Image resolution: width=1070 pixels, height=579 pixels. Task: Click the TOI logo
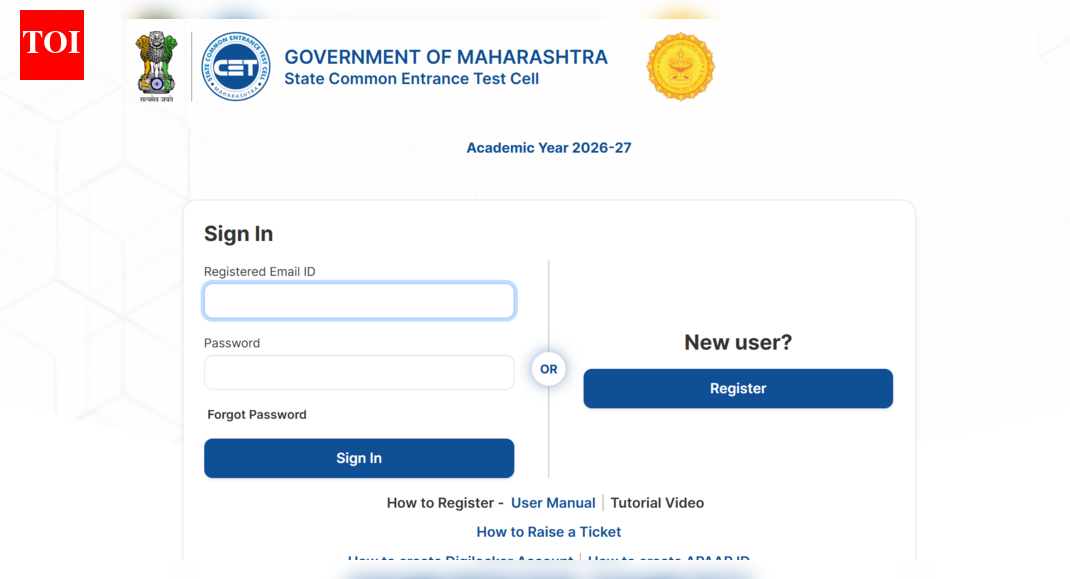pos(50,44)
